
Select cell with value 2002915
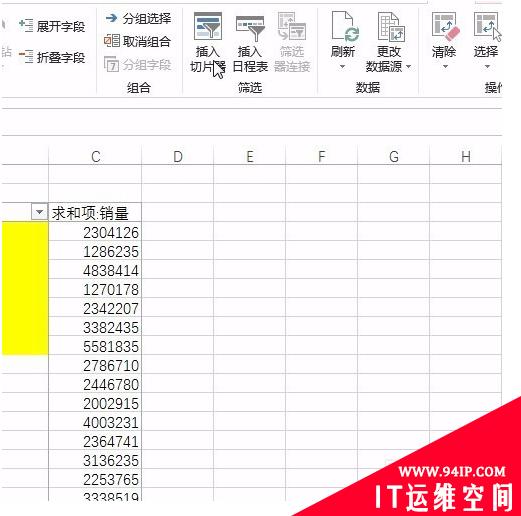coord(95,403)
